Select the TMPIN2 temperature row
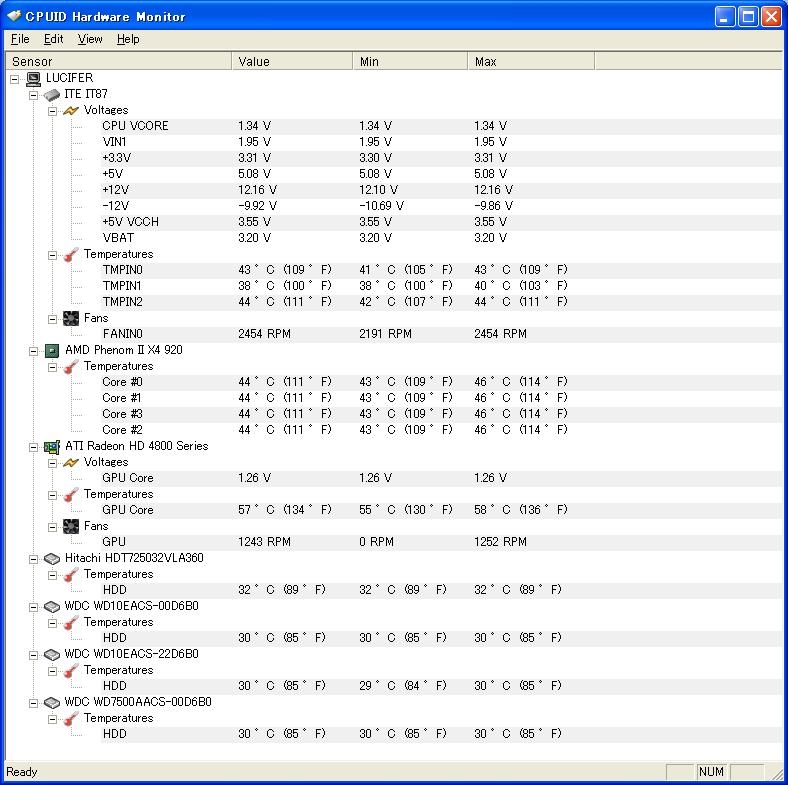This screenshot has width=788, height=785. [441, 302]
